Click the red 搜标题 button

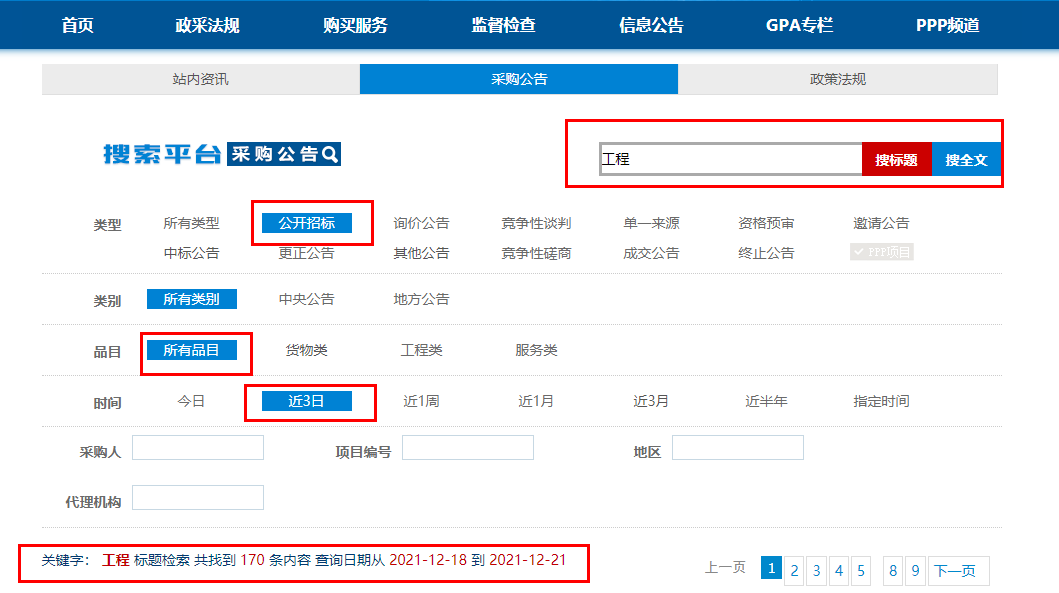[x=897, y=159]
